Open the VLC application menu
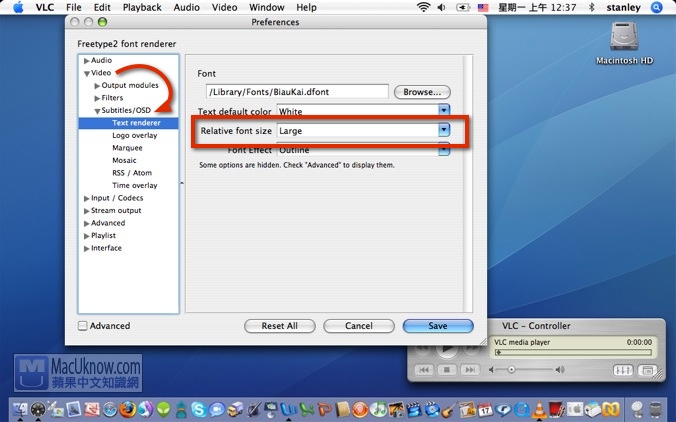Image resolution: width=676 pixels, height=422 pixels. click(x=45, y=7)
